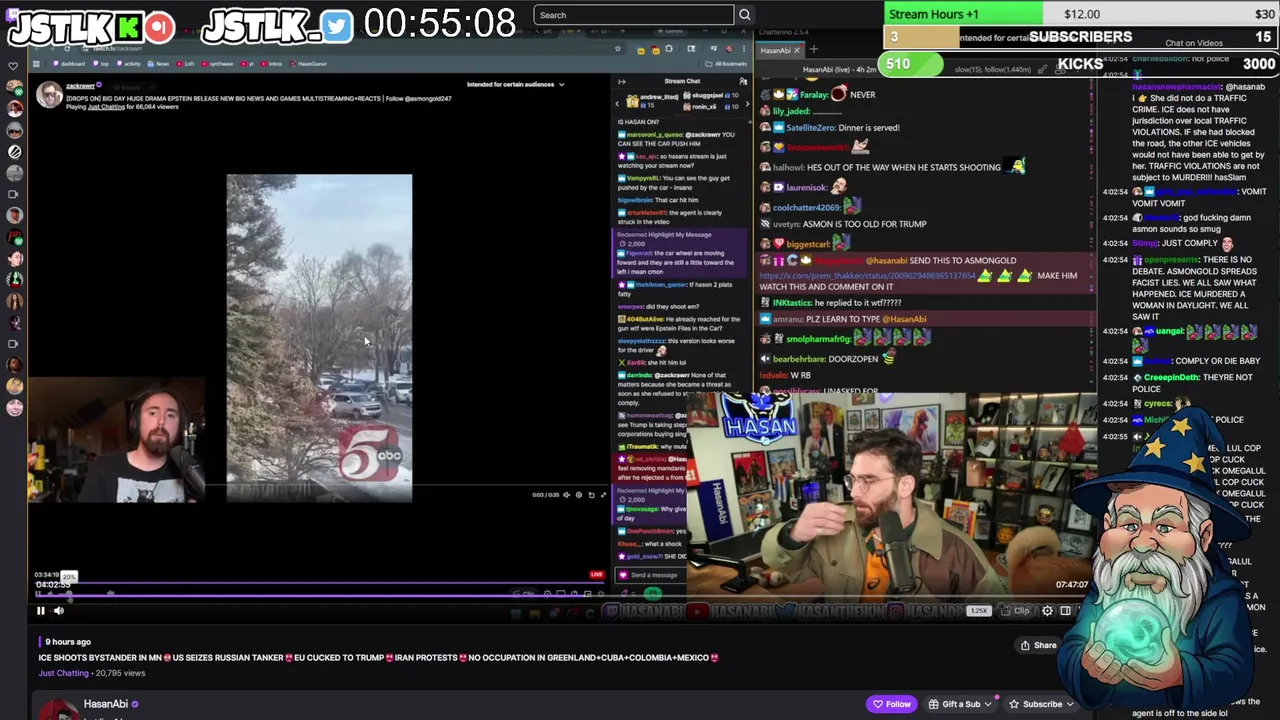Click username 'openpresents' in right chat
The width and height of the screenshot is (1280, 720).
[x=1171, y=260]
